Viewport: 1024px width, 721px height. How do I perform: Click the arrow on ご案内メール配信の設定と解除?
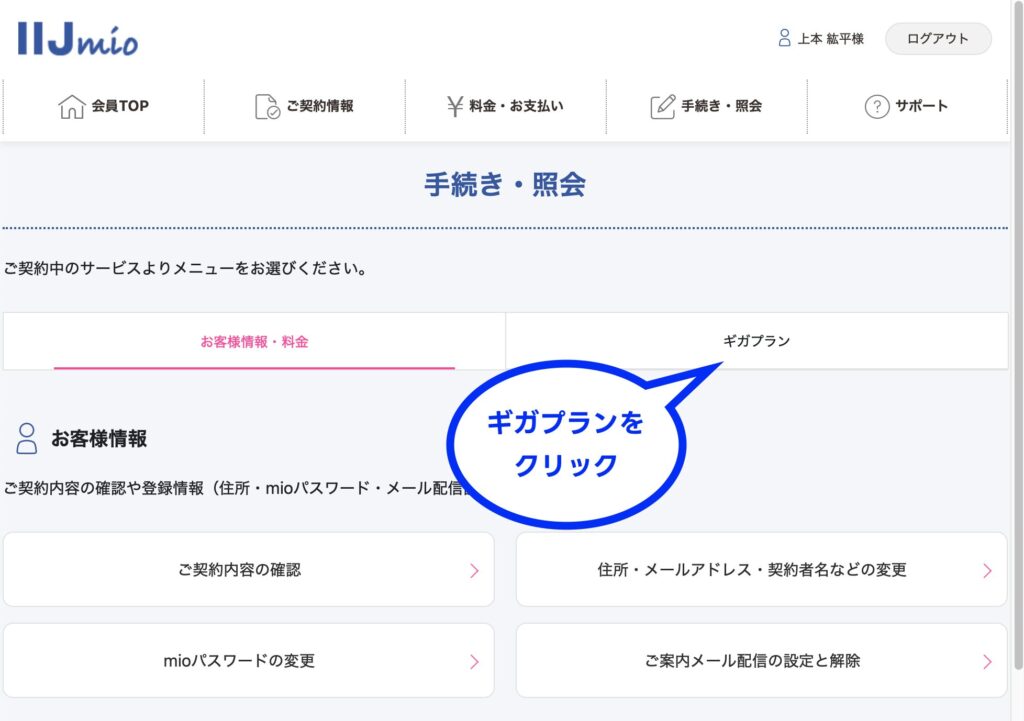[x=987, y=662]
